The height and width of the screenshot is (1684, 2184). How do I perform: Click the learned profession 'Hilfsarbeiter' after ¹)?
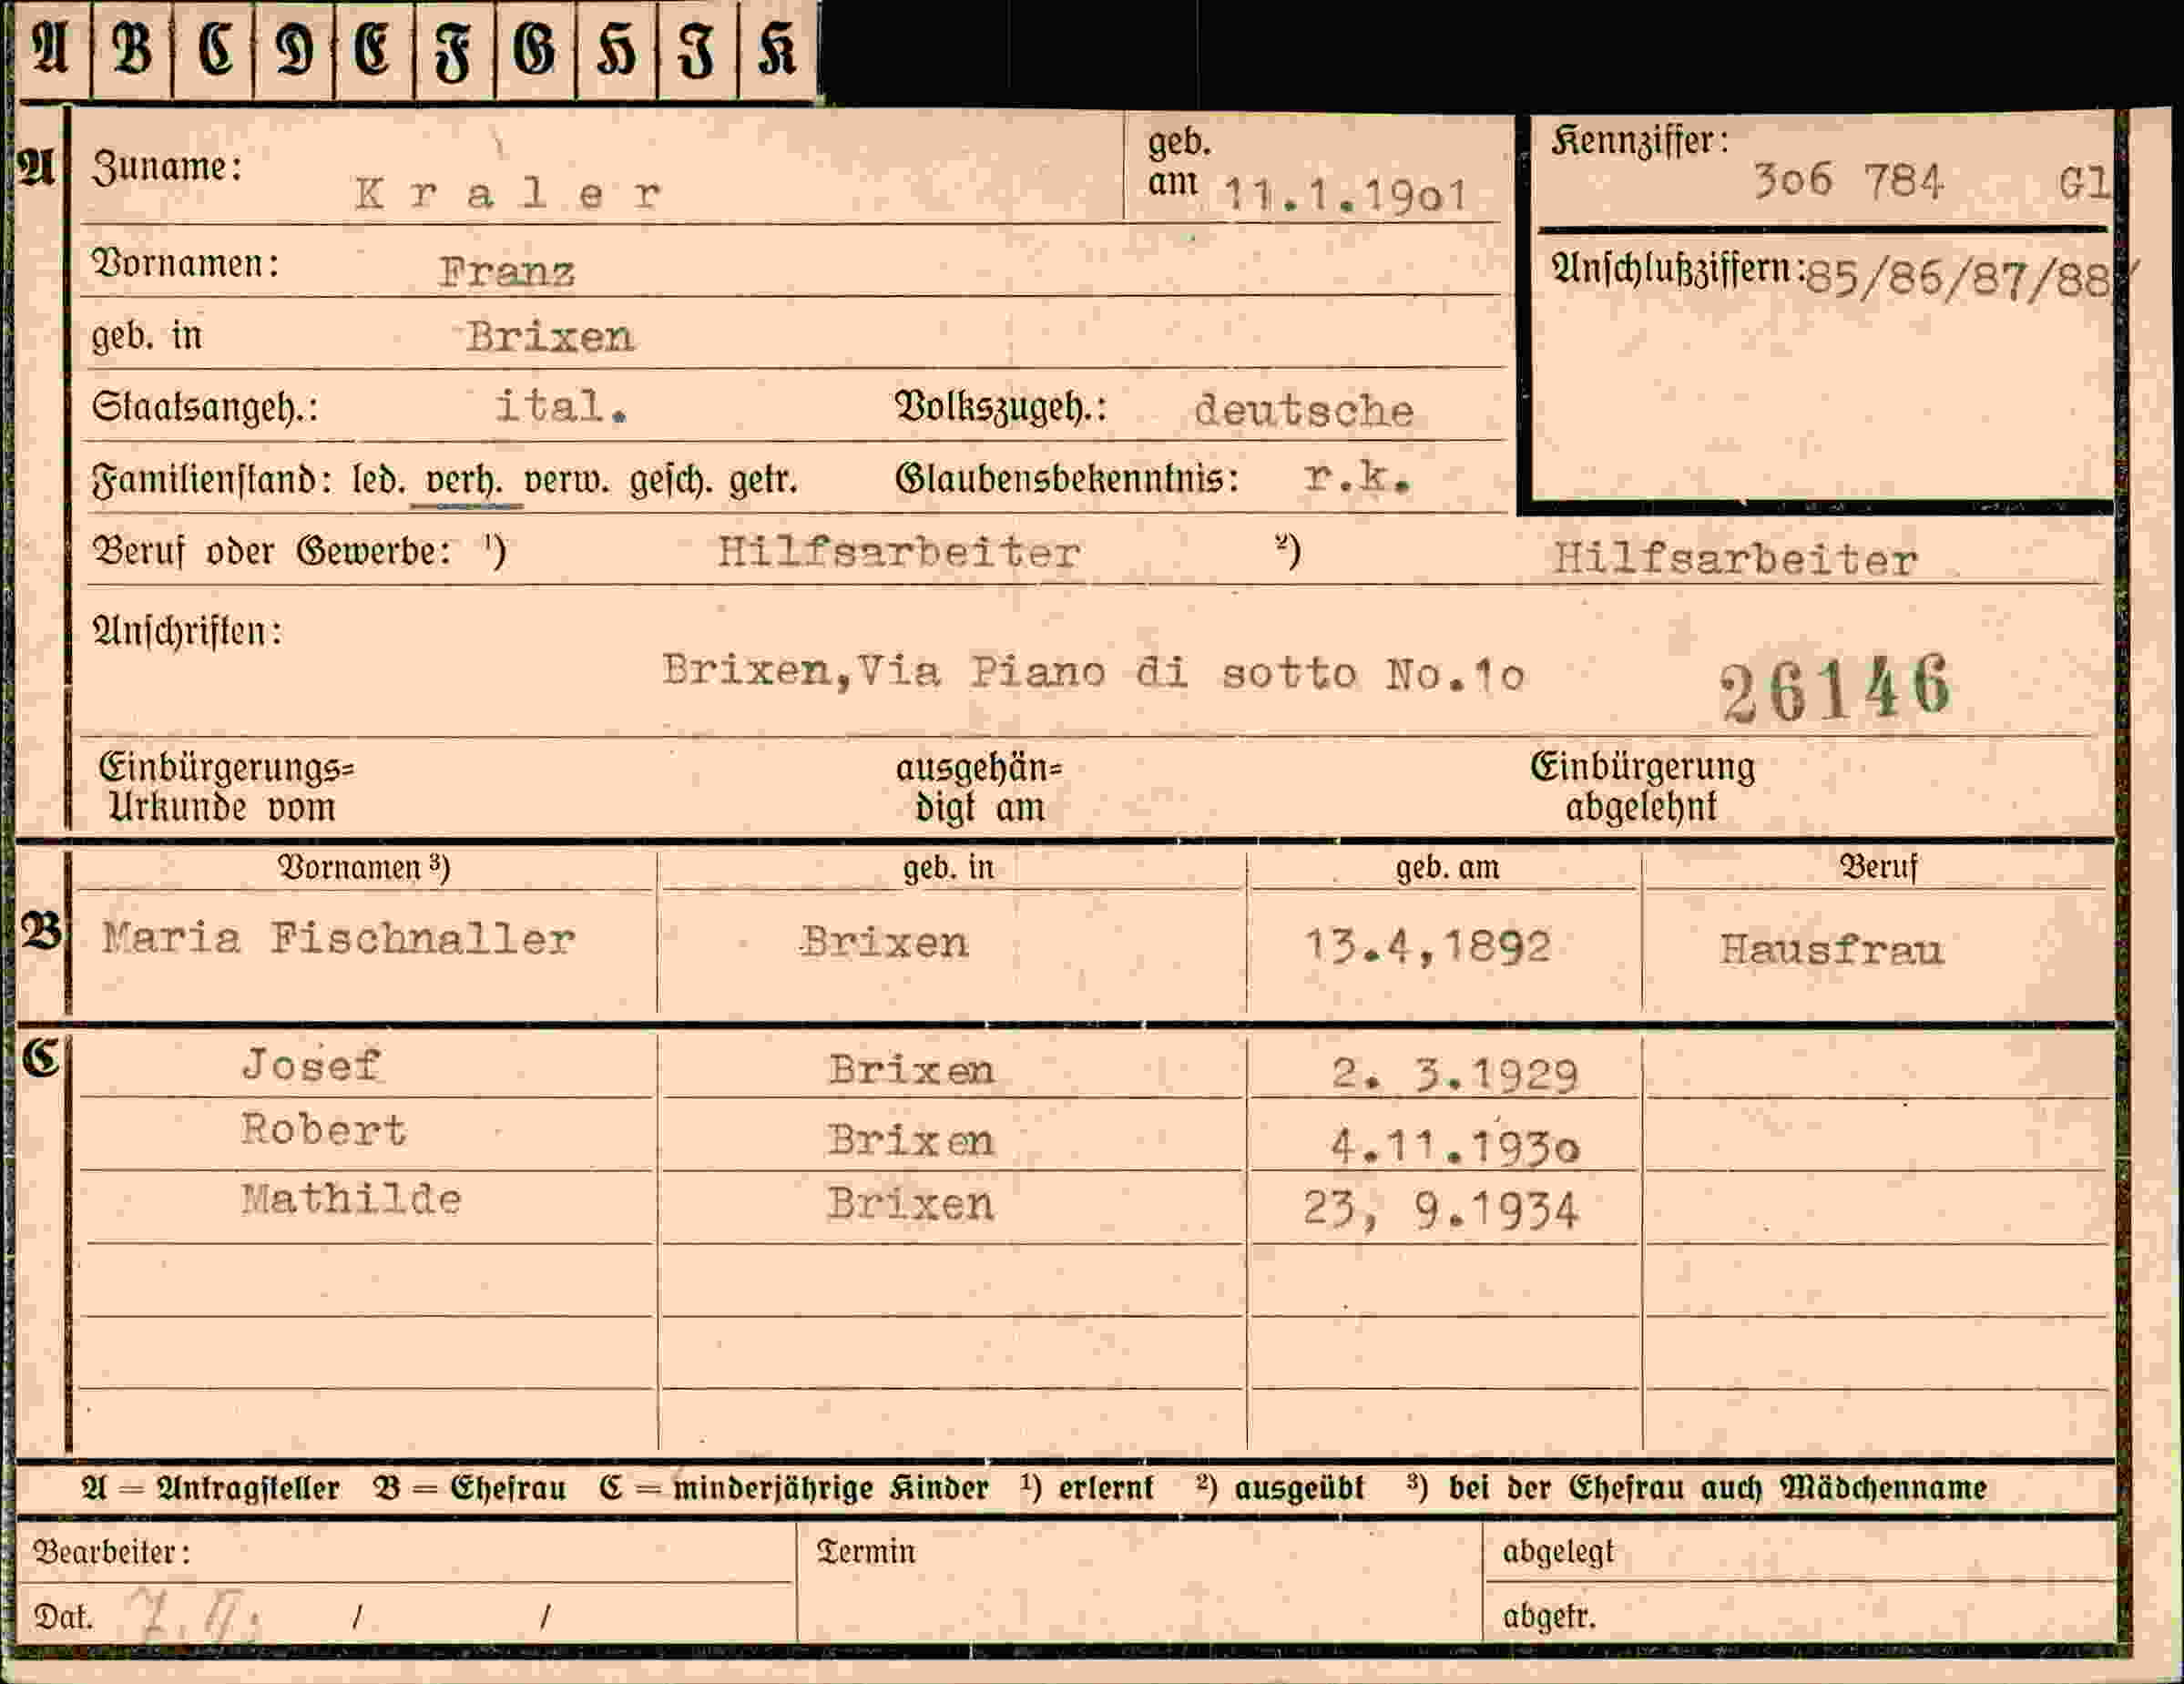(898, 552)
